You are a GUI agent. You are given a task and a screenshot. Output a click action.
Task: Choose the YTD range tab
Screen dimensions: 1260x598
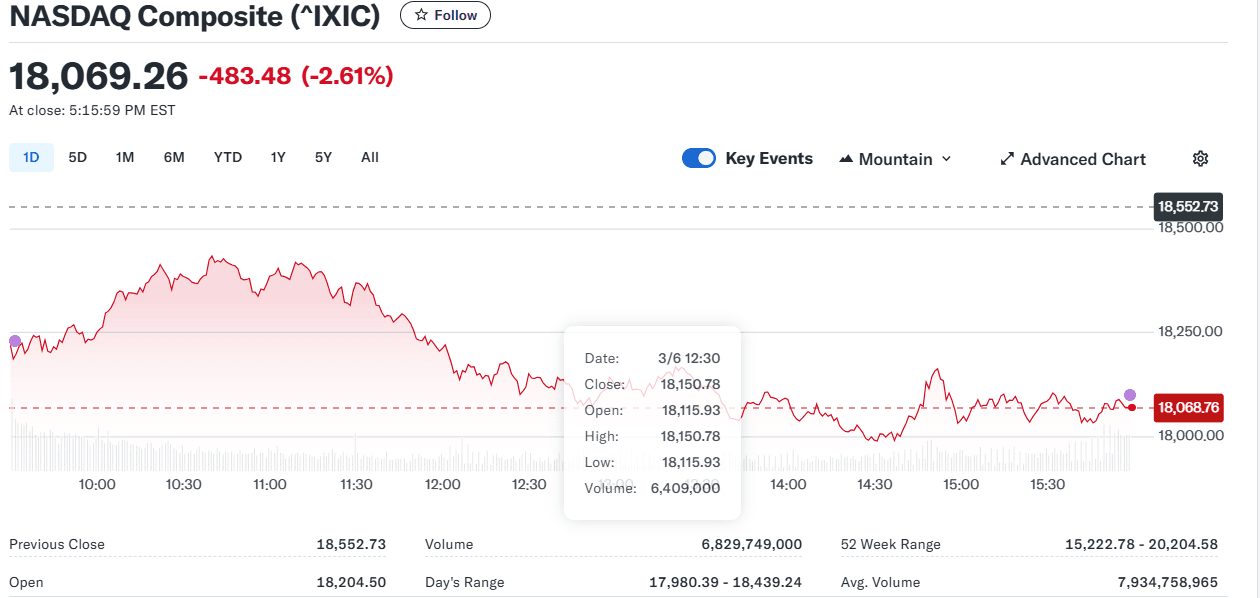(x=228, y=157)
